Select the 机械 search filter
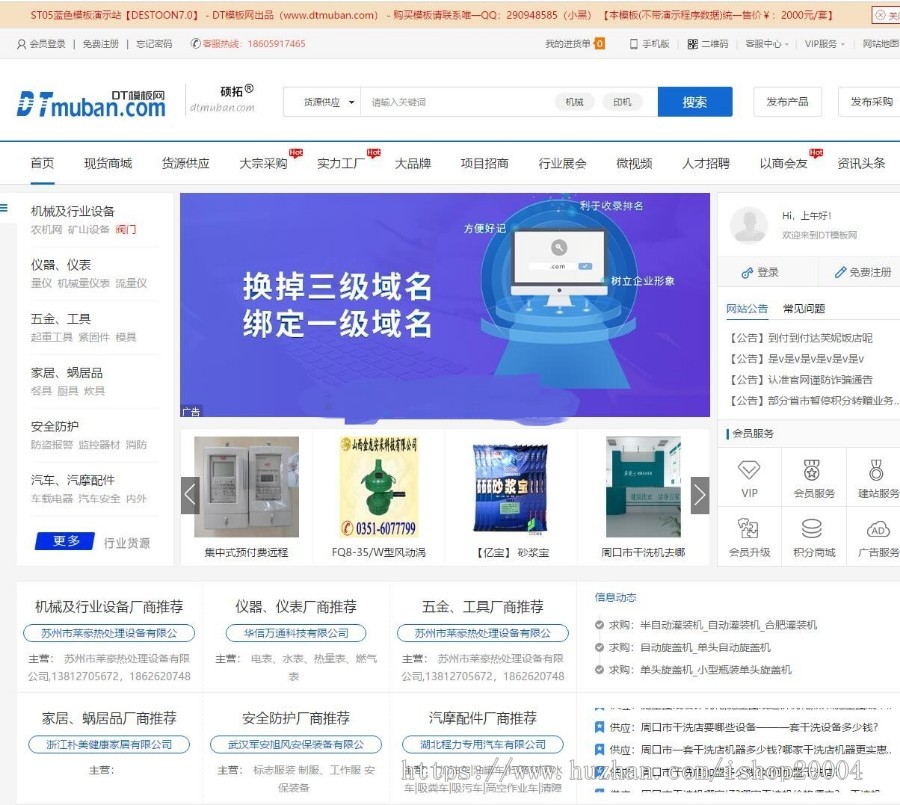This screenshot has width=900, height=805. [x=575, y=101]
